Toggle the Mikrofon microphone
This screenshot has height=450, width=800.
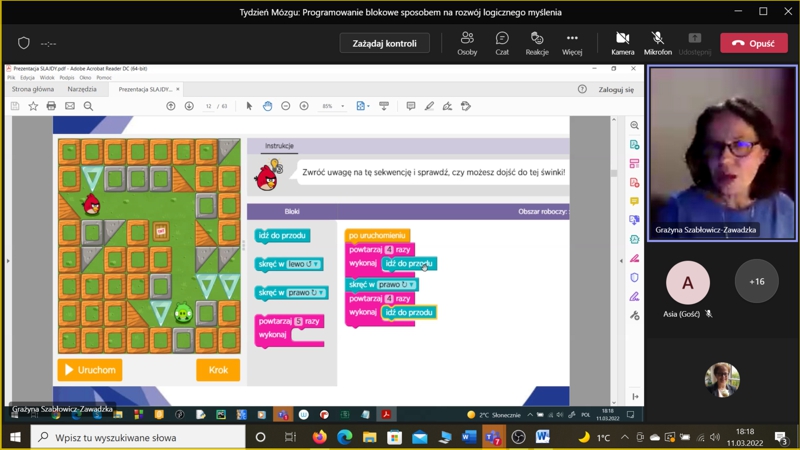(658, 43)
